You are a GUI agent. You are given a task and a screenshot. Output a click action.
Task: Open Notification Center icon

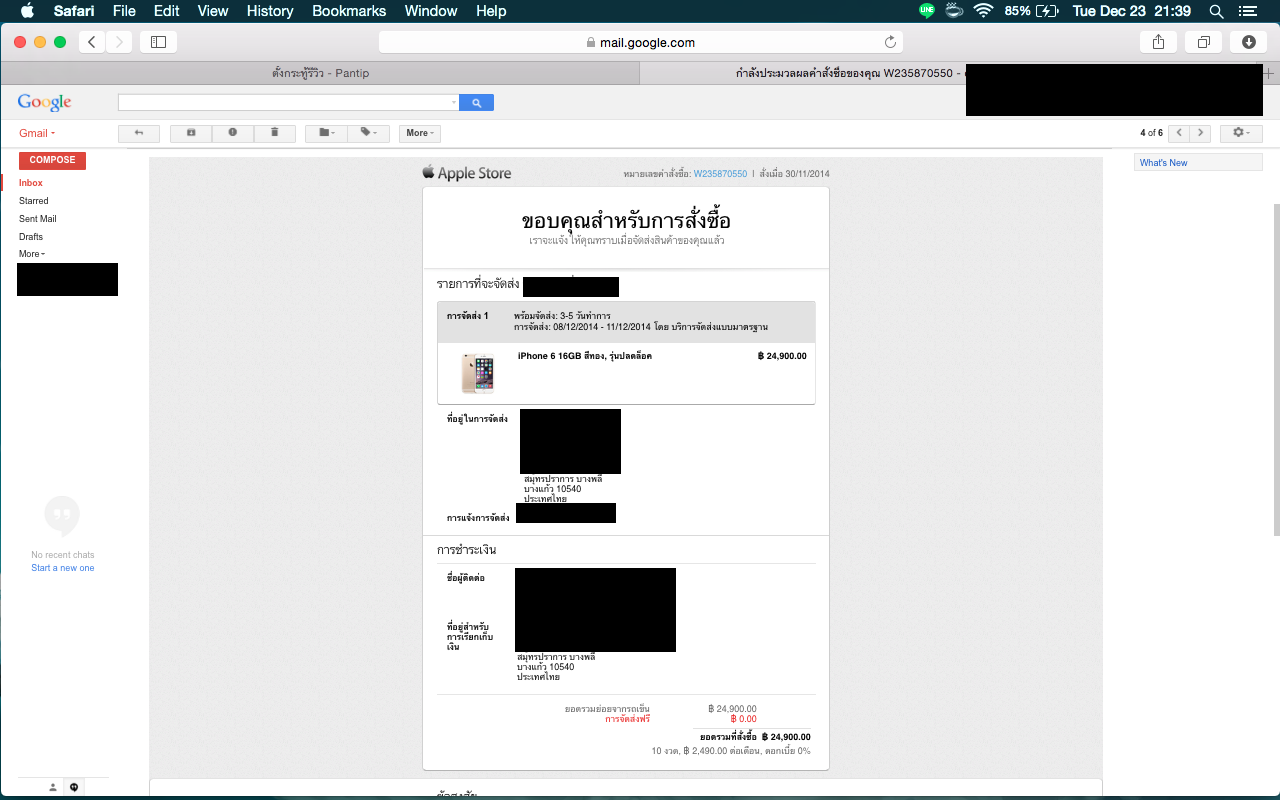[x=1246, y=11]
